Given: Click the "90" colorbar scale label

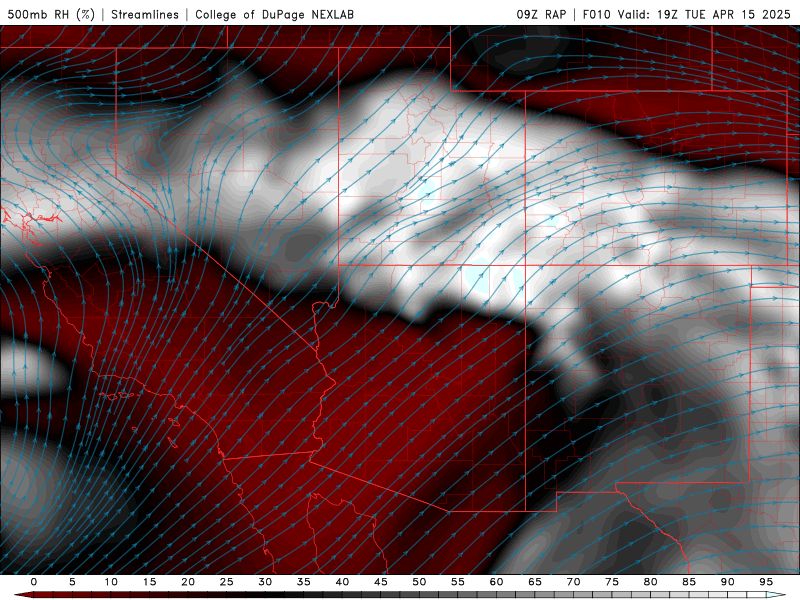Looking at the screenshot, I should coord(727,582).
